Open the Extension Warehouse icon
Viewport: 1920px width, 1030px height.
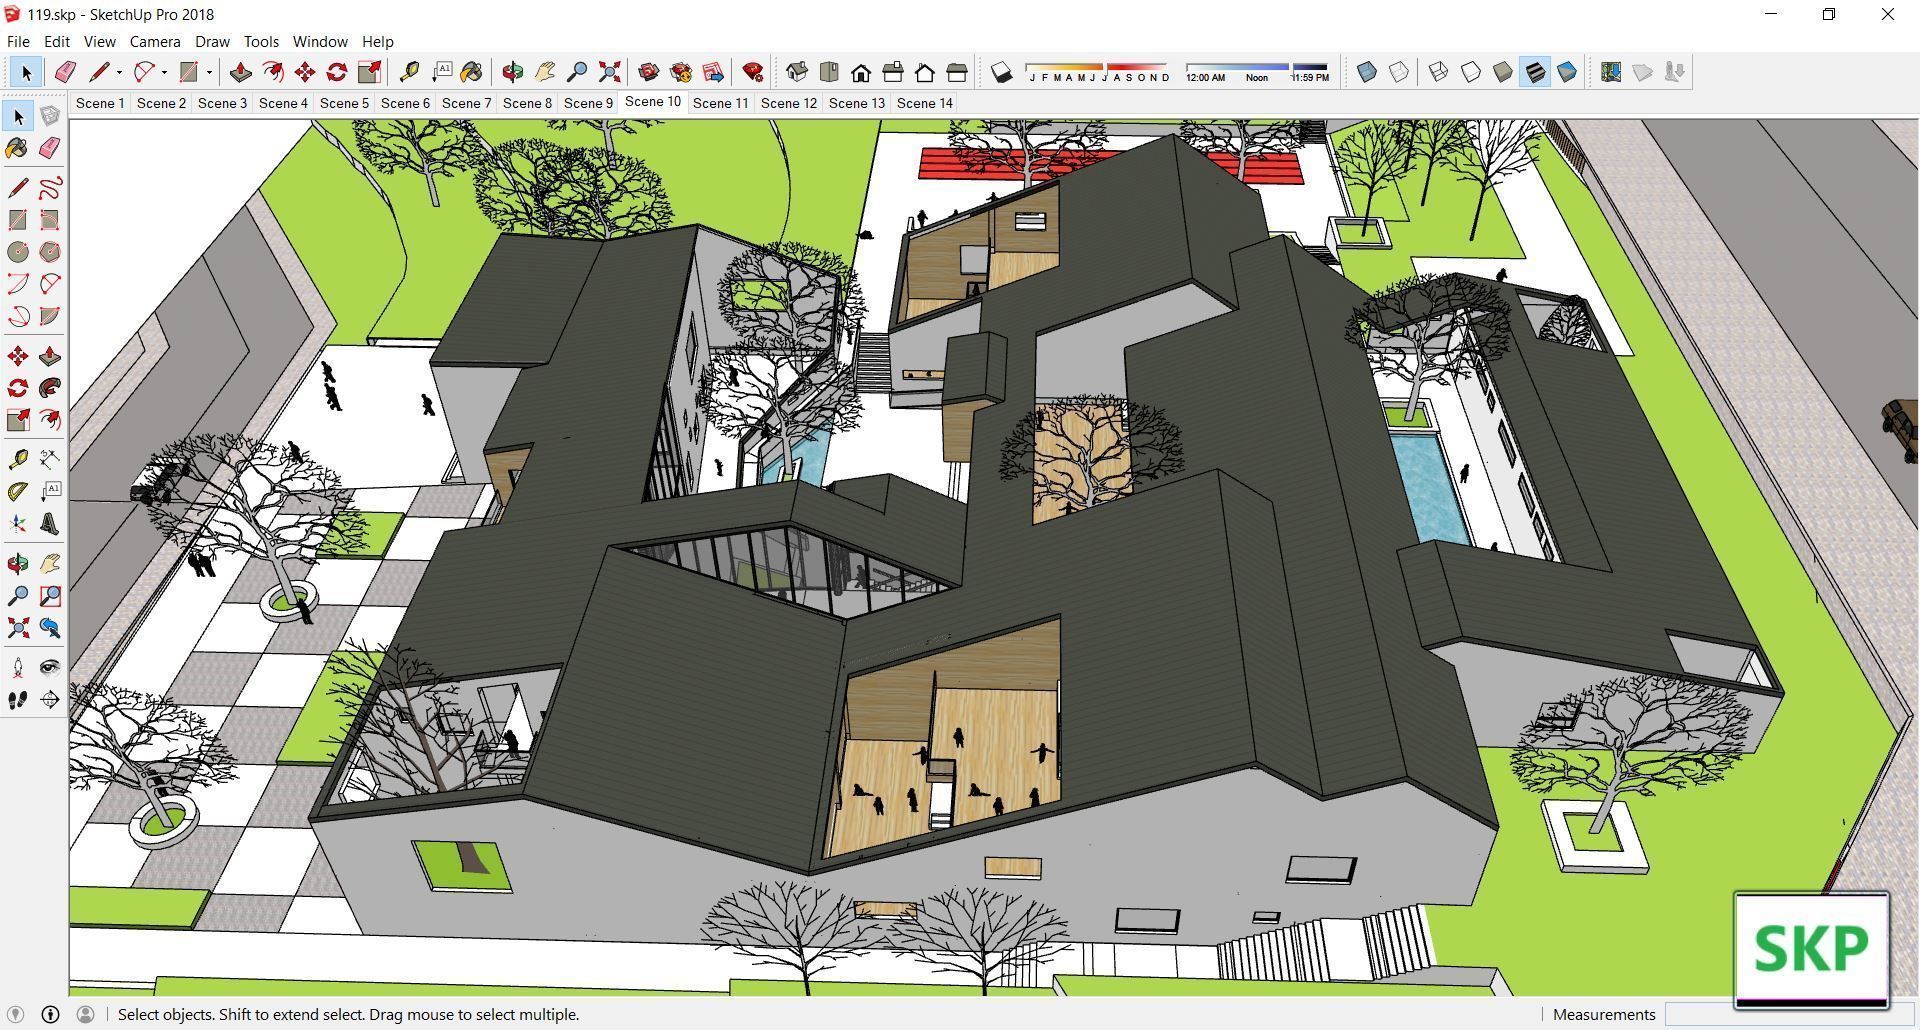tap(681, 72)
